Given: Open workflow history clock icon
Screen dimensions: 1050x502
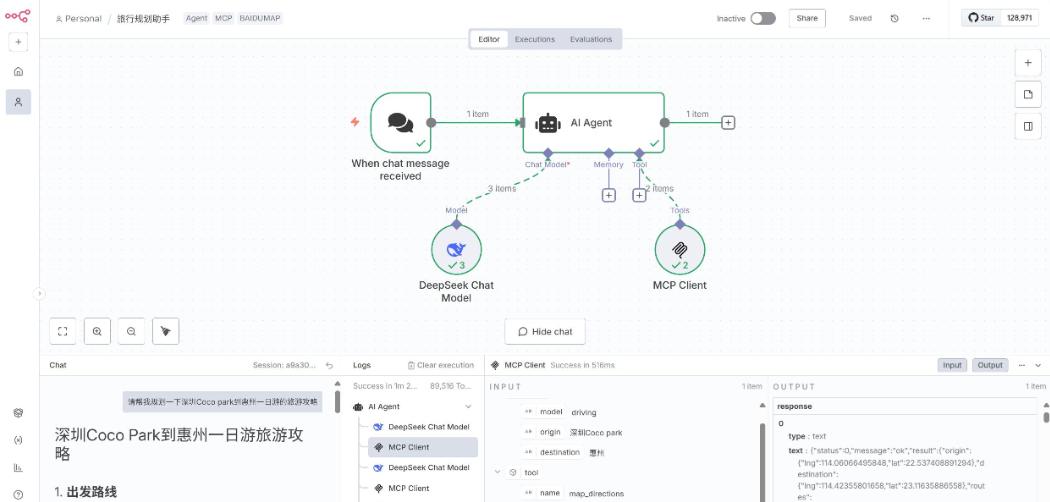Looking at the screenshot, I should (894, 19).
